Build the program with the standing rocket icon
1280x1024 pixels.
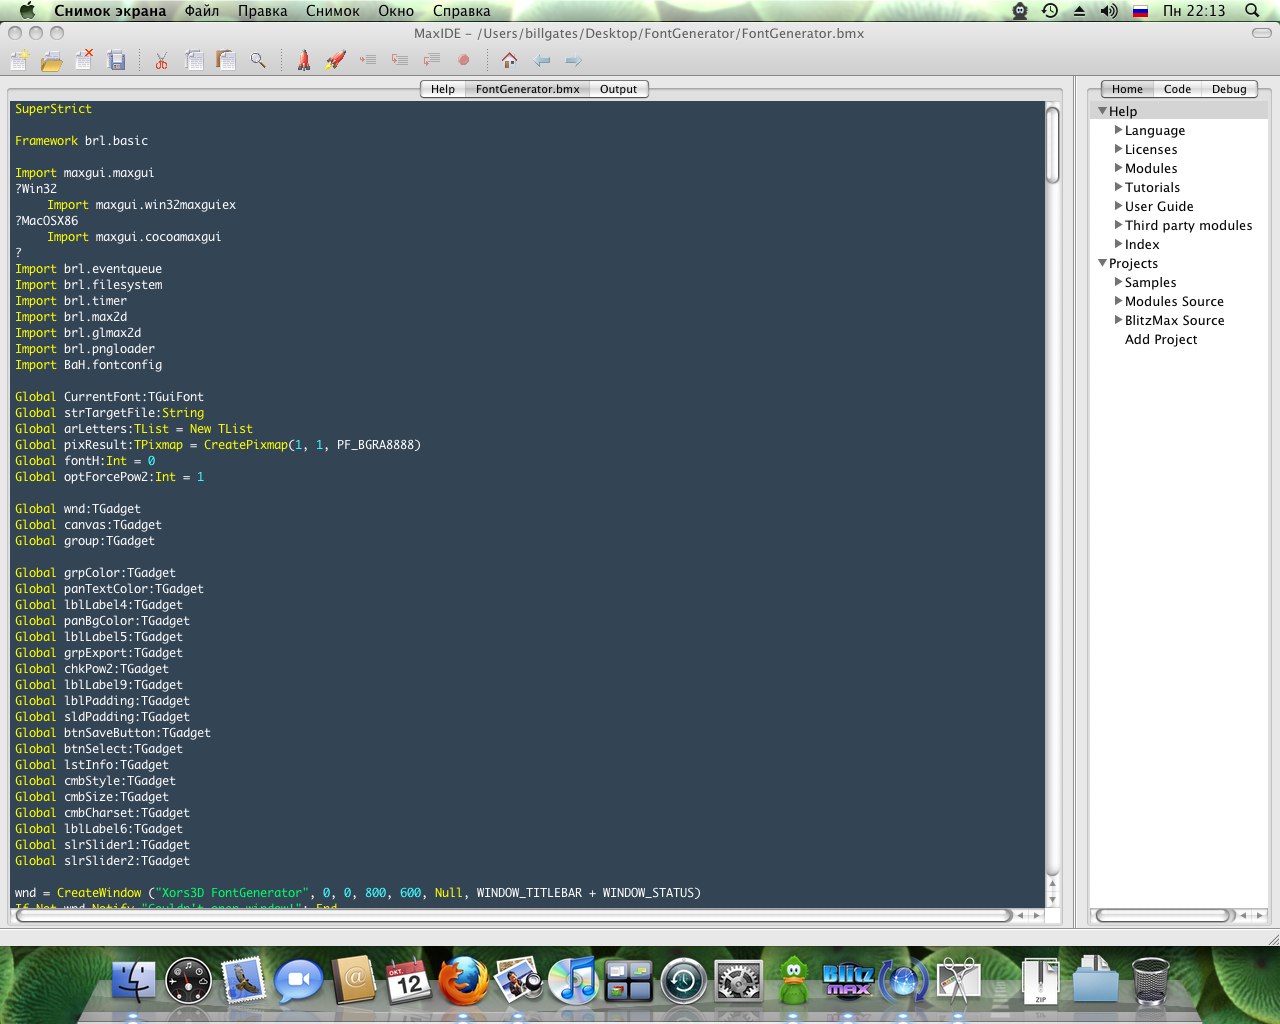[304, 61]
